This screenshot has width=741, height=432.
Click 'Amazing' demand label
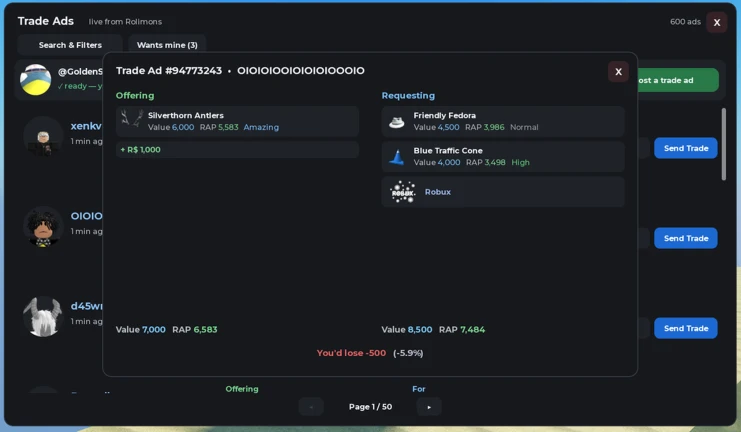pyautogui.click(x=261, y=127)
